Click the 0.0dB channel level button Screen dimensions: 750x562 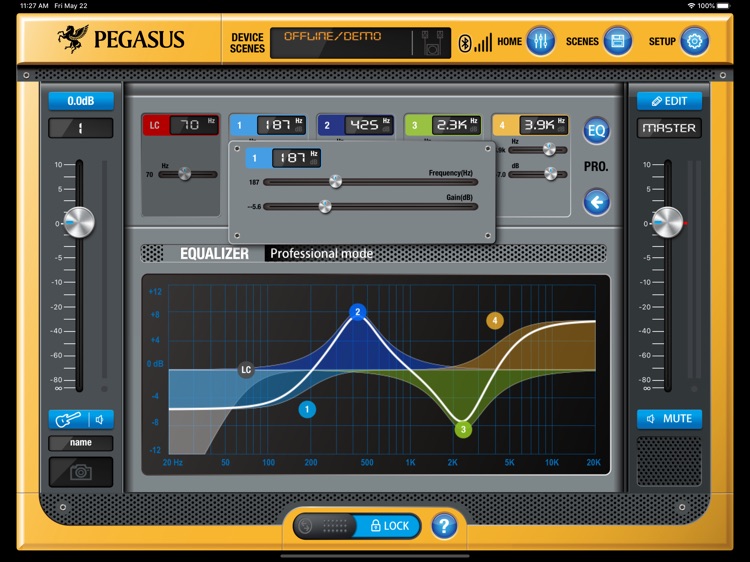pyautogui.click(x=81, y=101)
